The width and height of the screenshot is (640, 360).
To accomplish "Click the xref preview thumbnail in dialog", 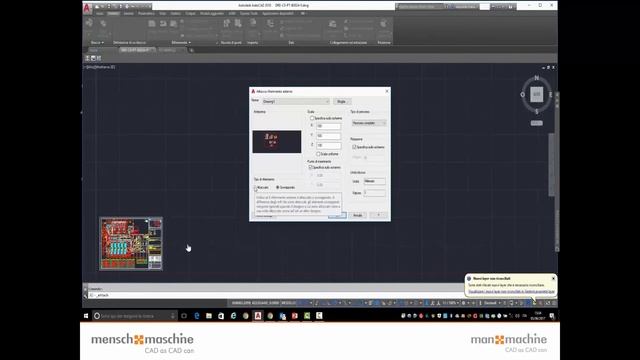I will [x=277, y=142].
